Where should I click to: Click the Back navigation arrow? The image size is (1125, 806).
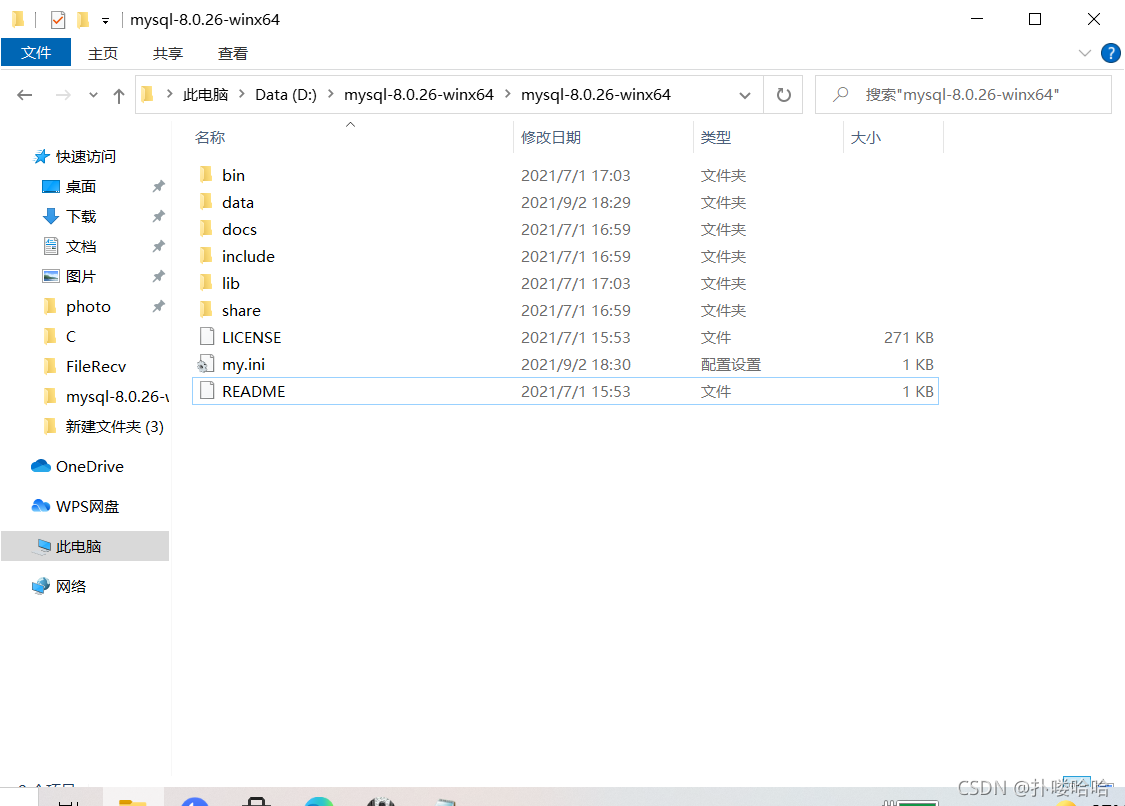(x=25, y=95)
